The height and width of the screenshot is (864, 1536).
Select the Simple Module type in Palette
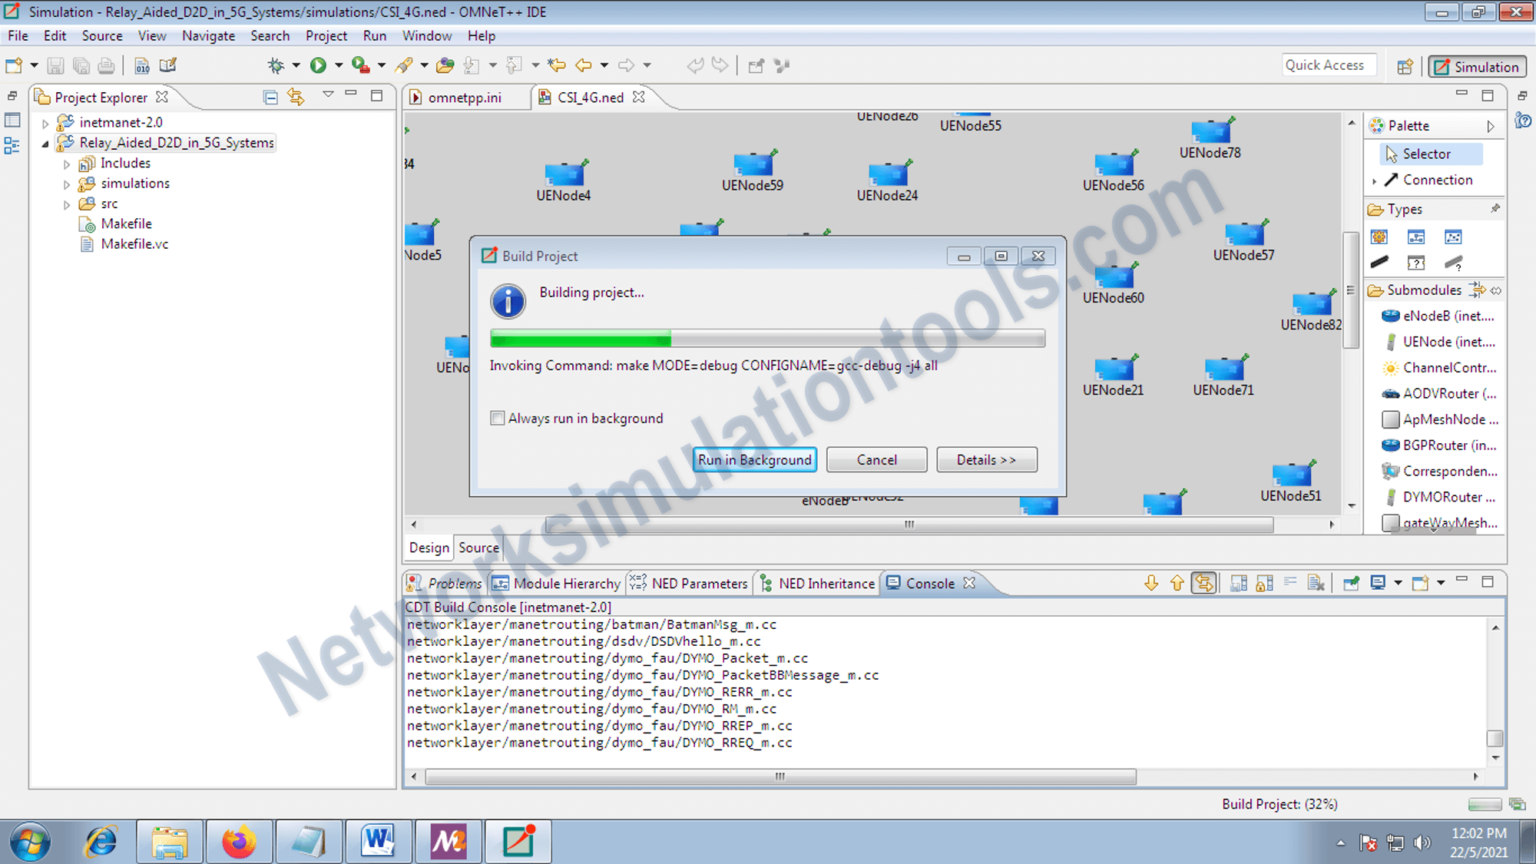[1379, 237]
